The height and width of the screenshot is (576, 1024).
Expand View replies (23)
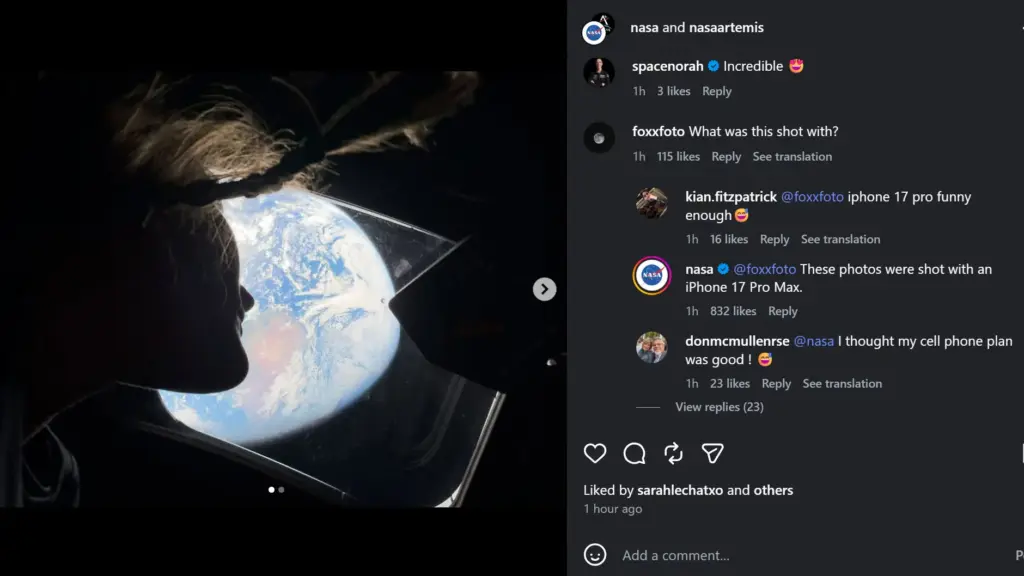(719, 407)
